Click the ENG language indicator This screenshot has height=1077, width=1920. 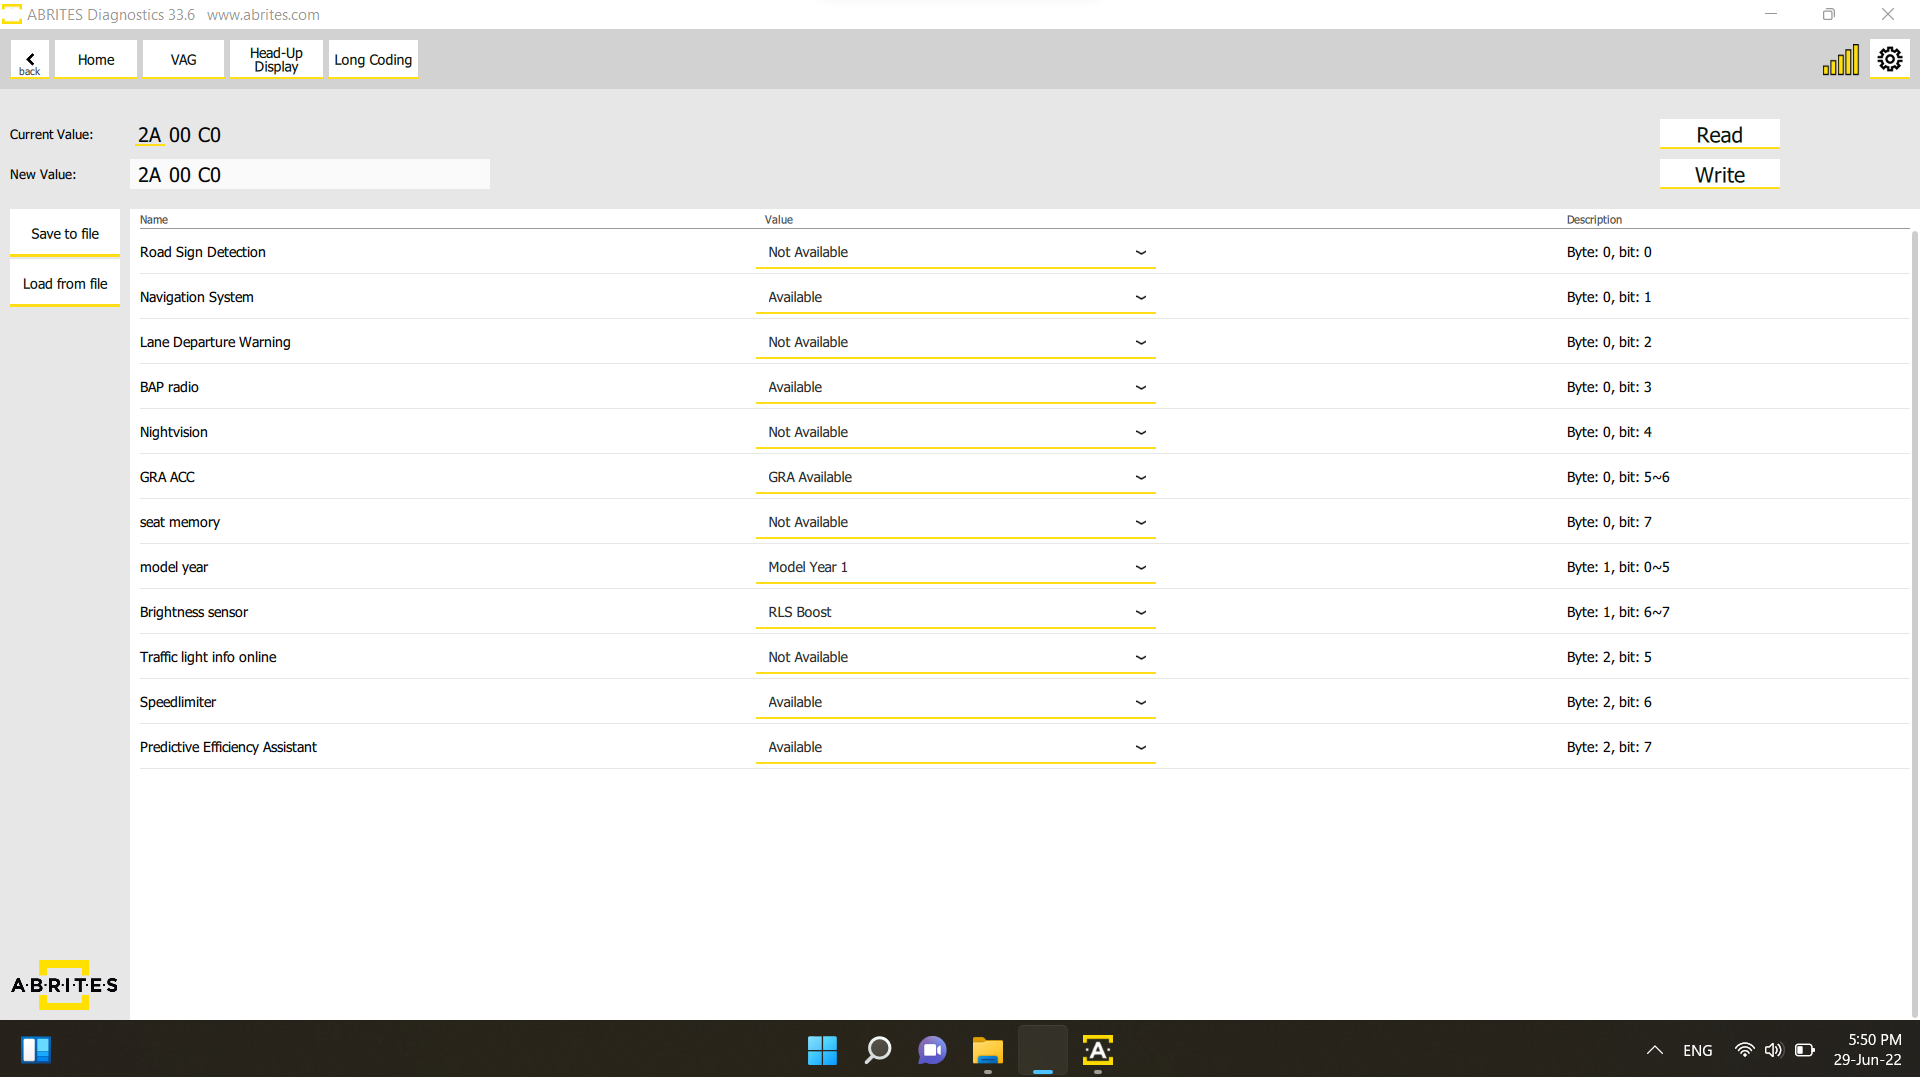[1697, 1050]
